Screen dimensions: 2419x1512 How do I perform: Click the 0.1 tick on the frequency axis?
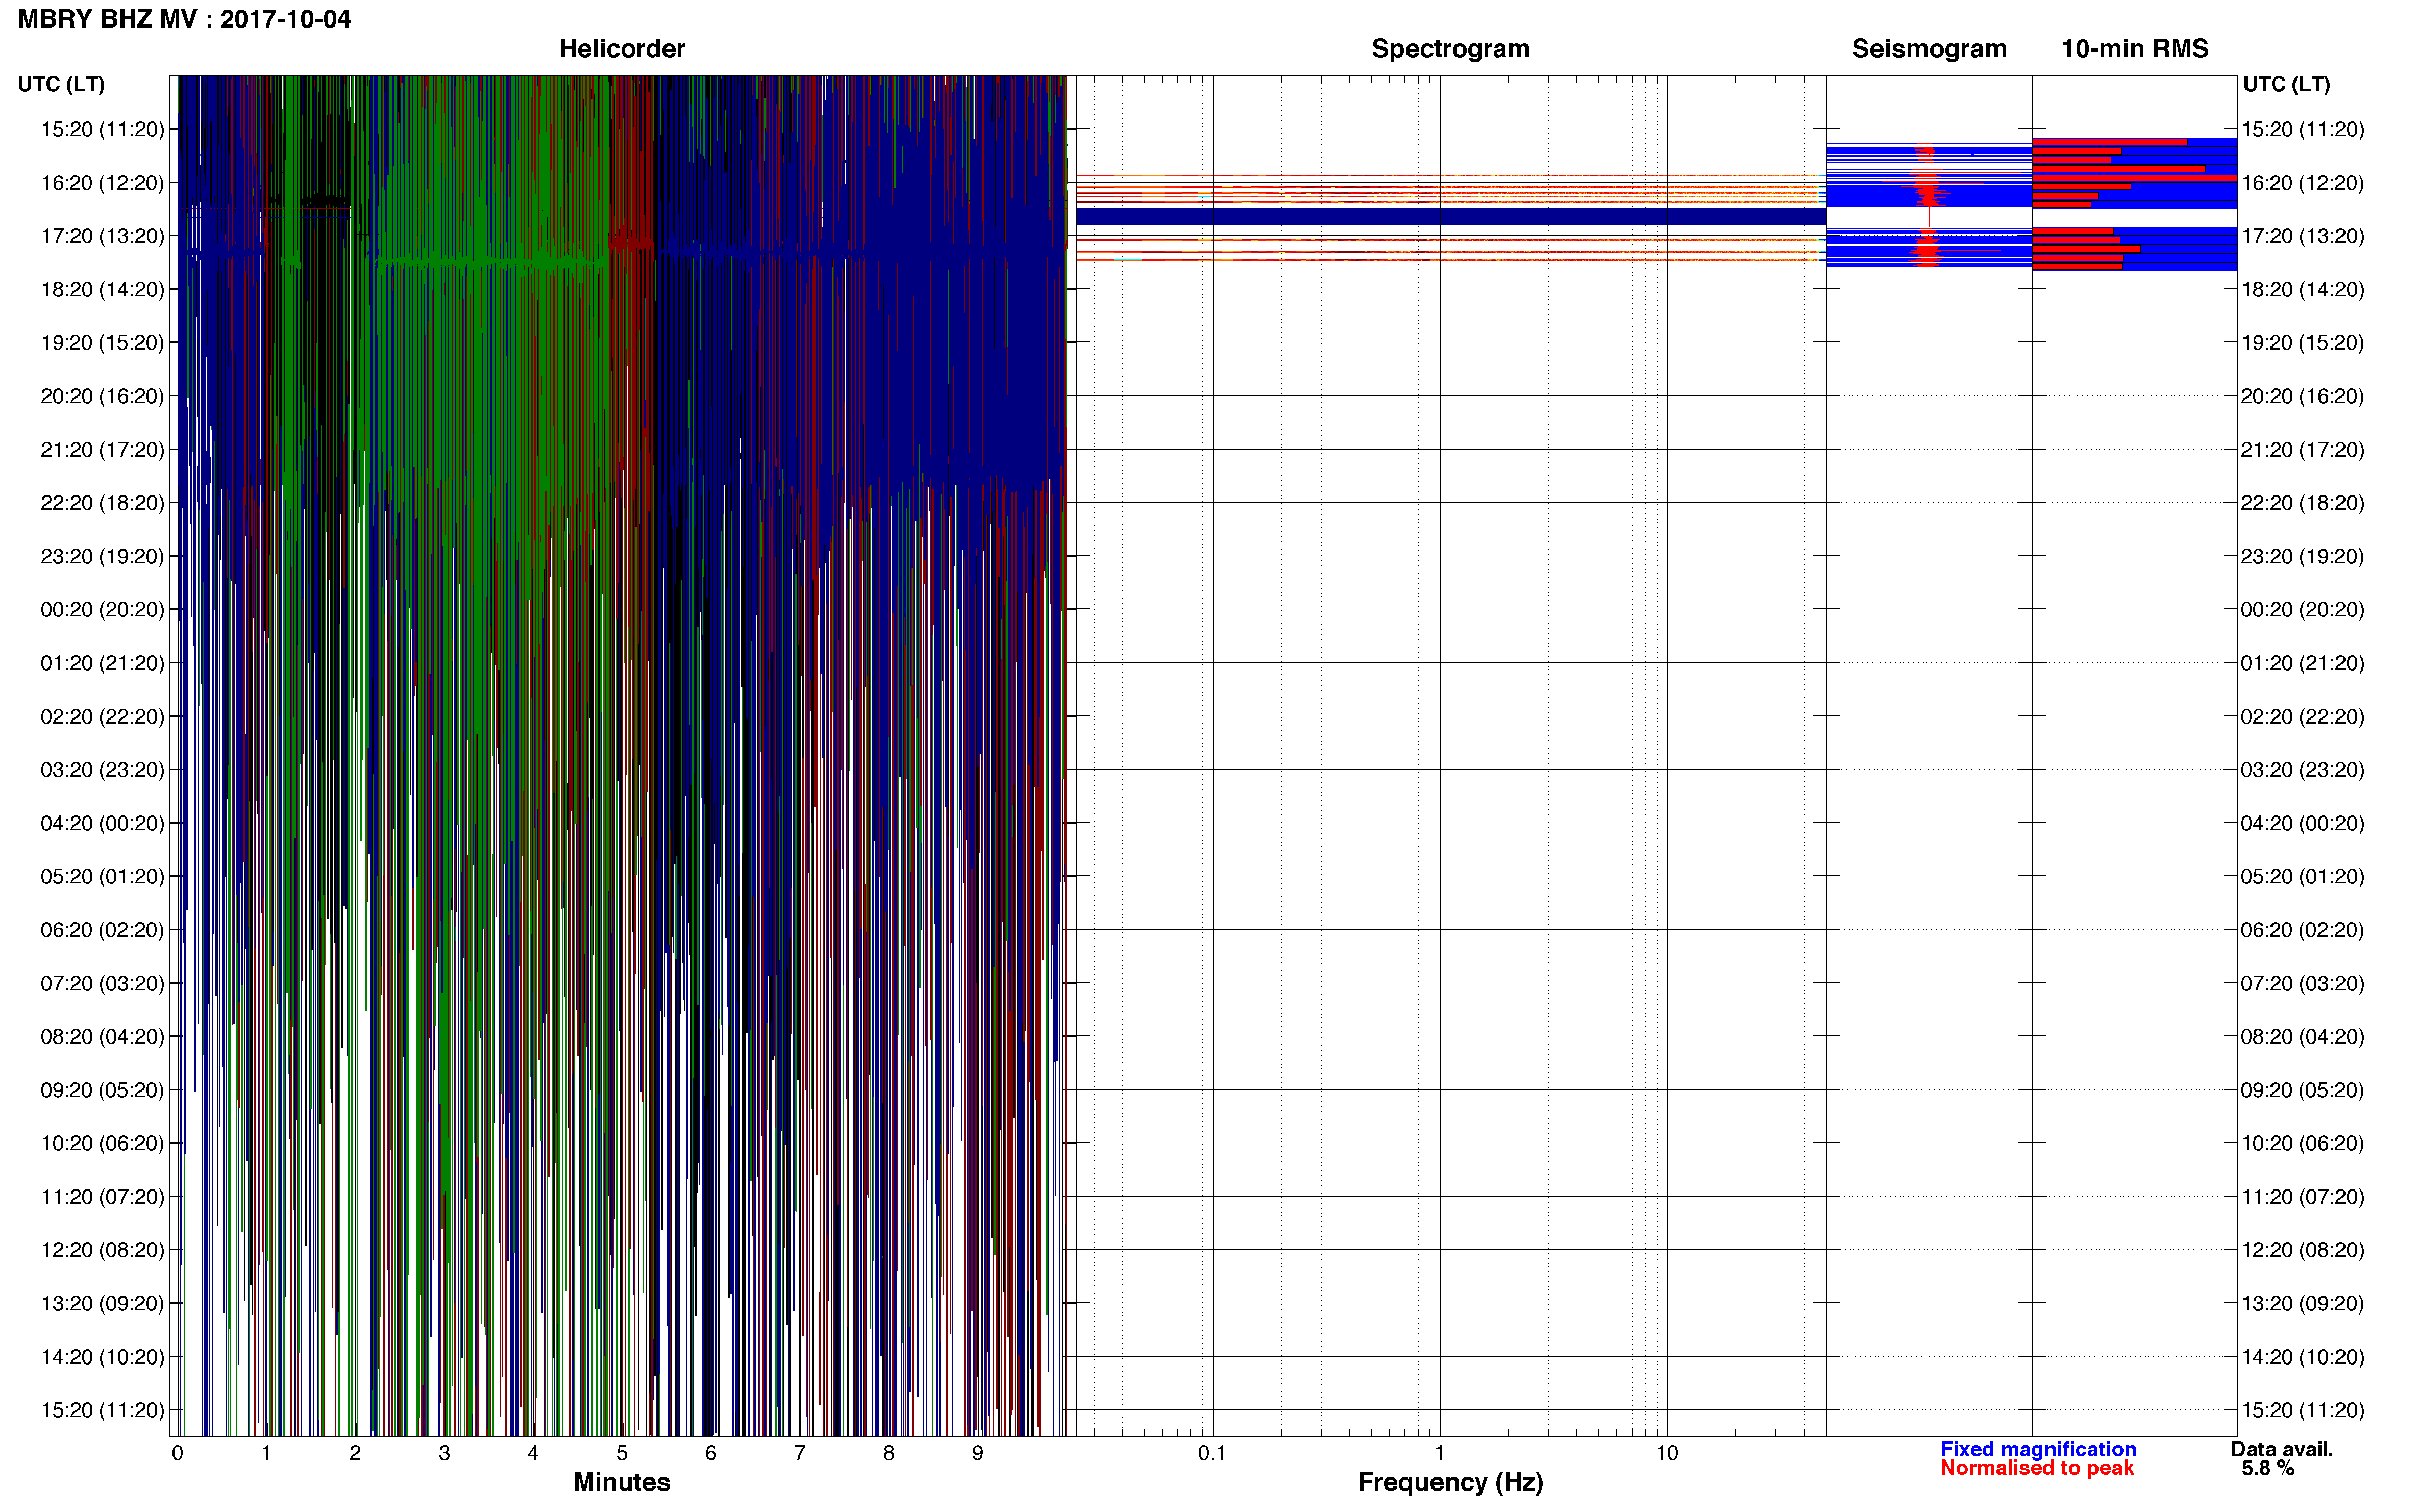pyautogui.click(x=1212, y=1454)
